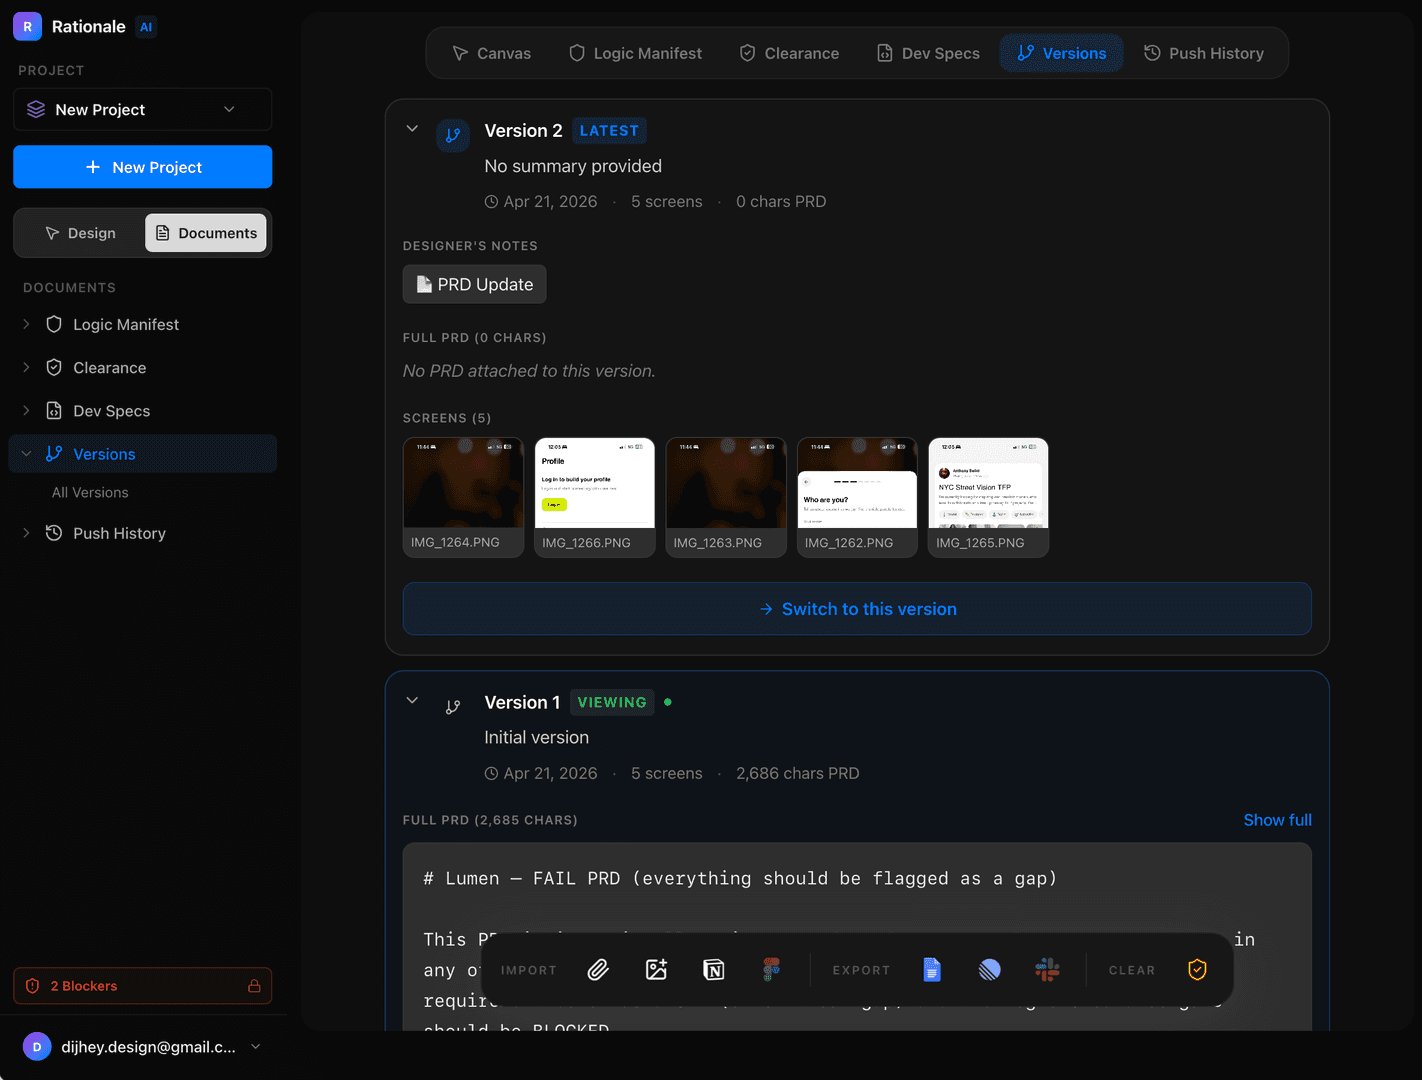Click the Show full link
Screen dimensions: 1422x1080
1277,820
